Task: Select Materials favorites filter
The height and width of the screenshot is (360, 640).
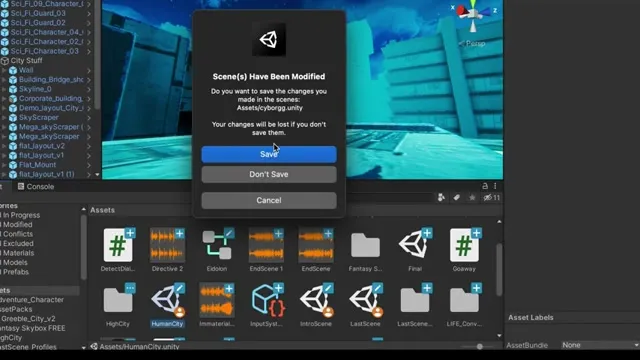Action: (18, 253)
